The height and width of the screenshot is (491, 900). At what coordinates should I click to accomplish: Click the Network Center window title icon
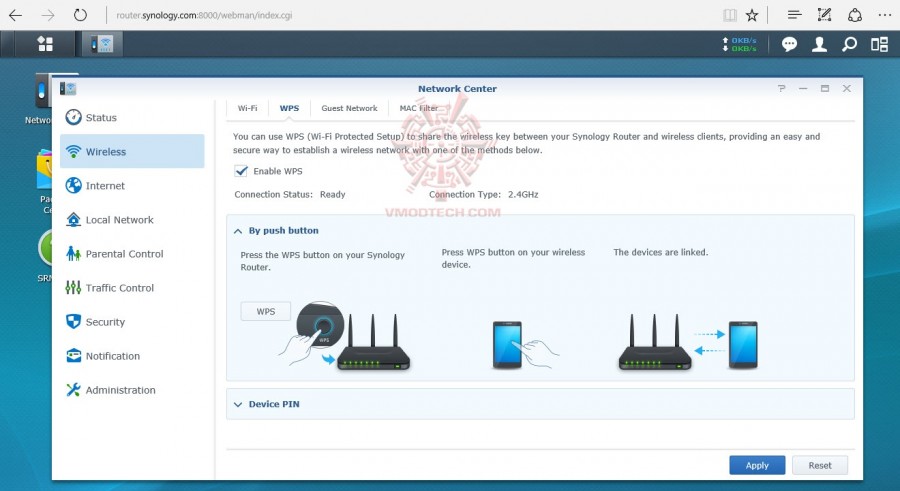(x=68, y=88)
